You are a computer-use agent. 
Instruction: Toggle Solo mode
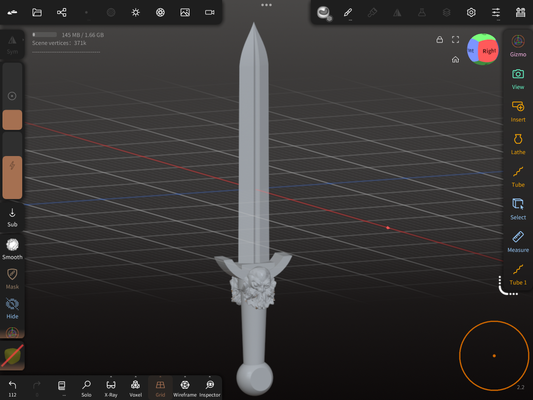(x=86, y=388)
